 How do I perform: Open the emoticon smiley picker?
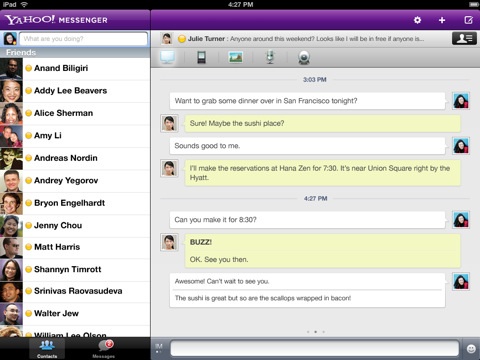(471, 349)
